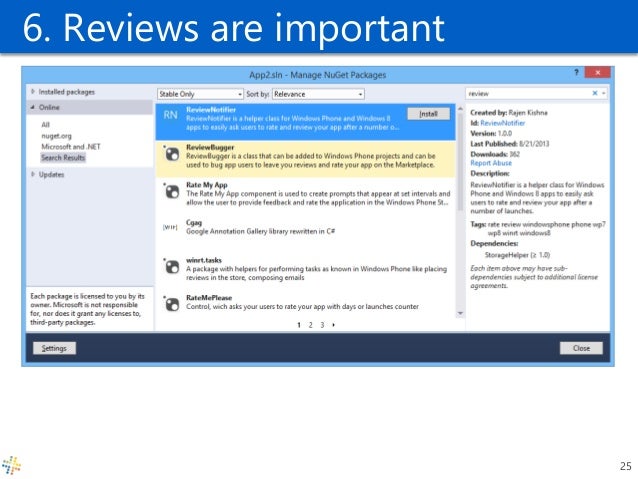Click the Close button in the dialog
This screenshot has height=479, width=638.
(x=581, y=348)
